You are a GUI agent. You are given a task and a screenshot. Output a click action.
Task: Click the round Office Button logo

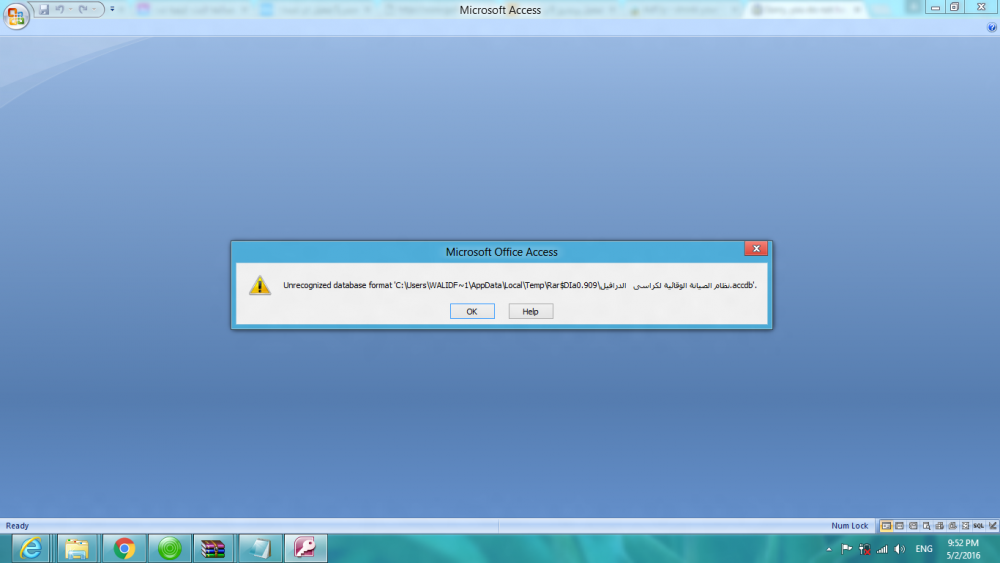pos(16,15)
